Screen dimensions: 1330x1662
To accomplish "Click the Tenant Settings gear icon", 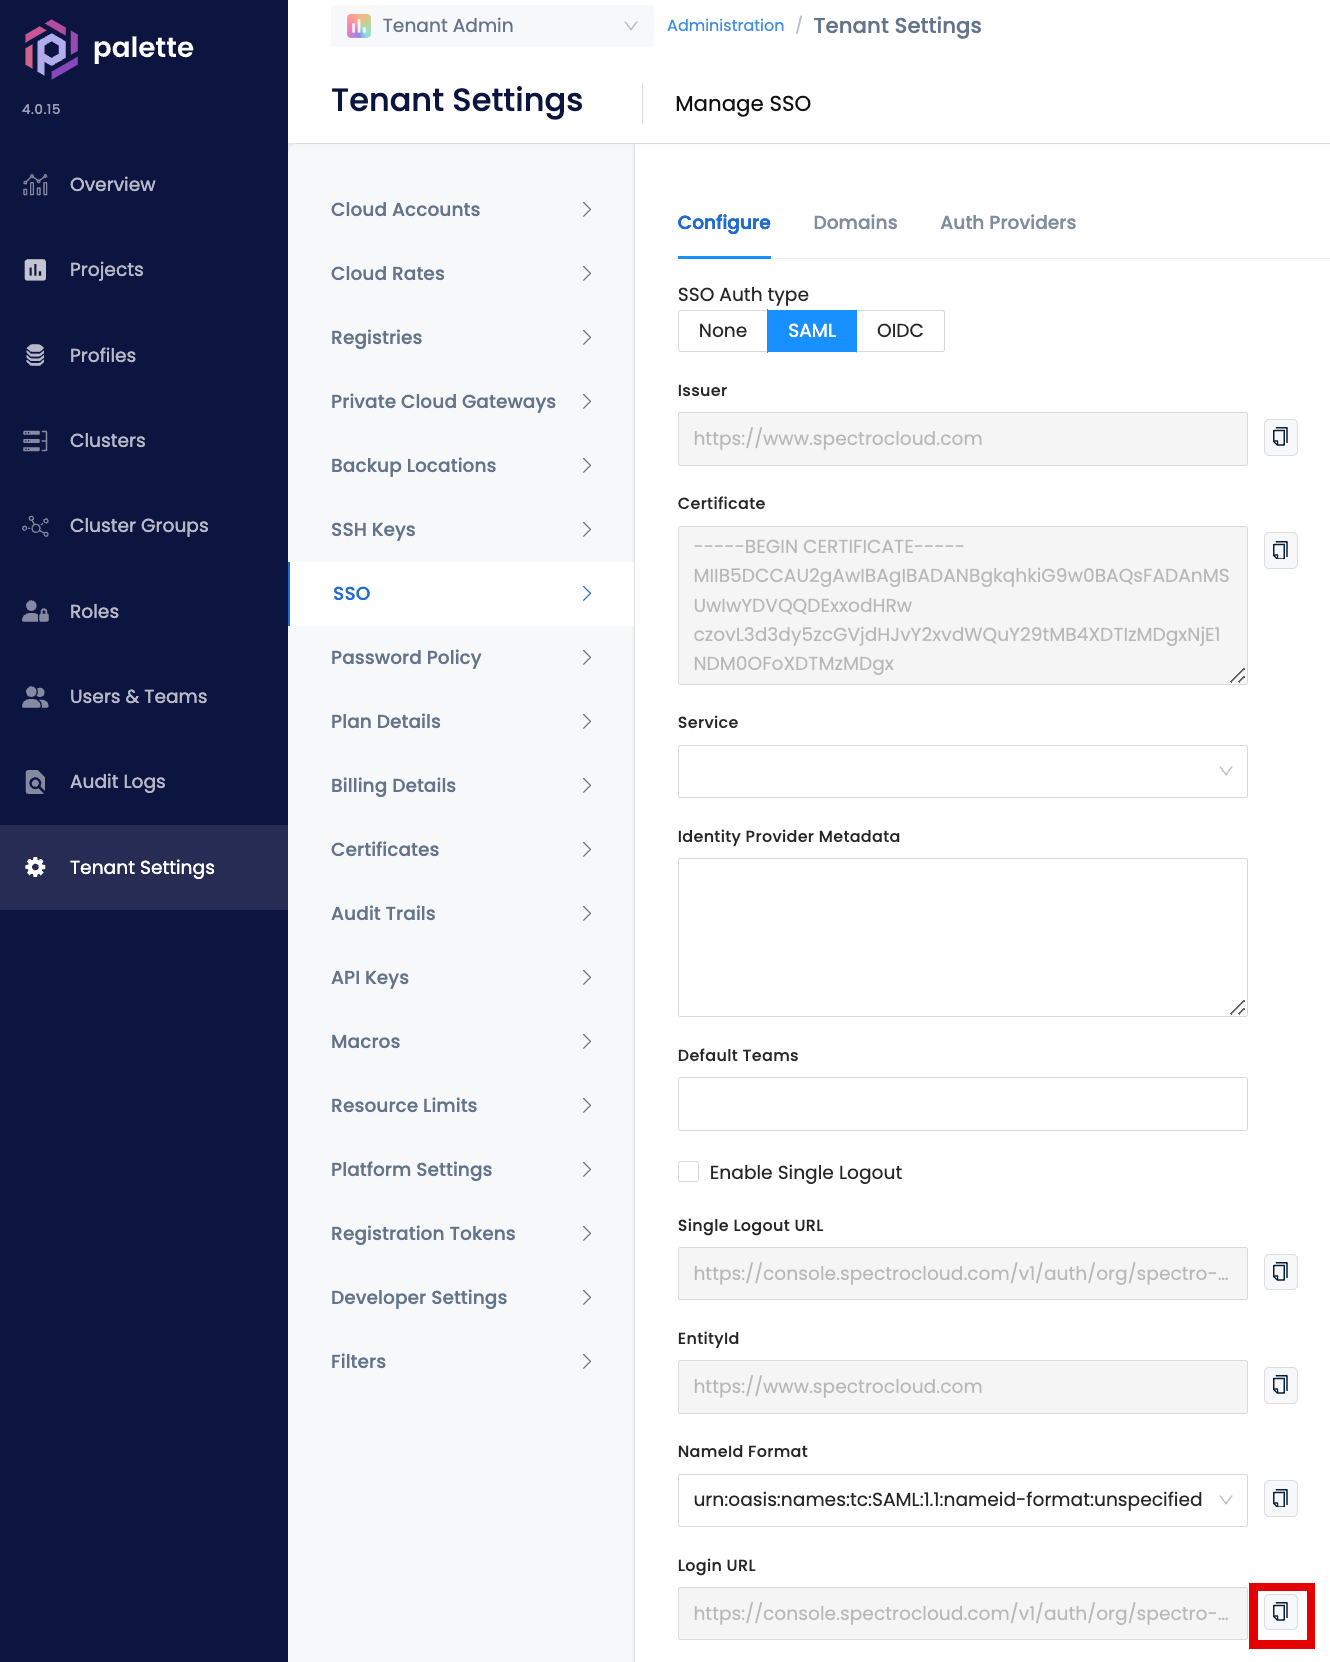I will pos(35,867).
